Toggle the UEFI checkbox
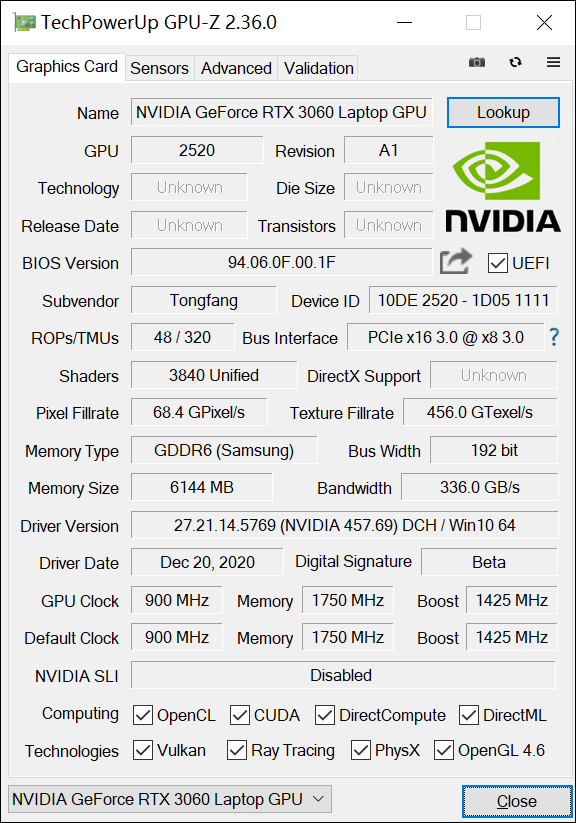The height and width of the screenshot is (823, 576). pyautogui.click(x=498, y=263)
